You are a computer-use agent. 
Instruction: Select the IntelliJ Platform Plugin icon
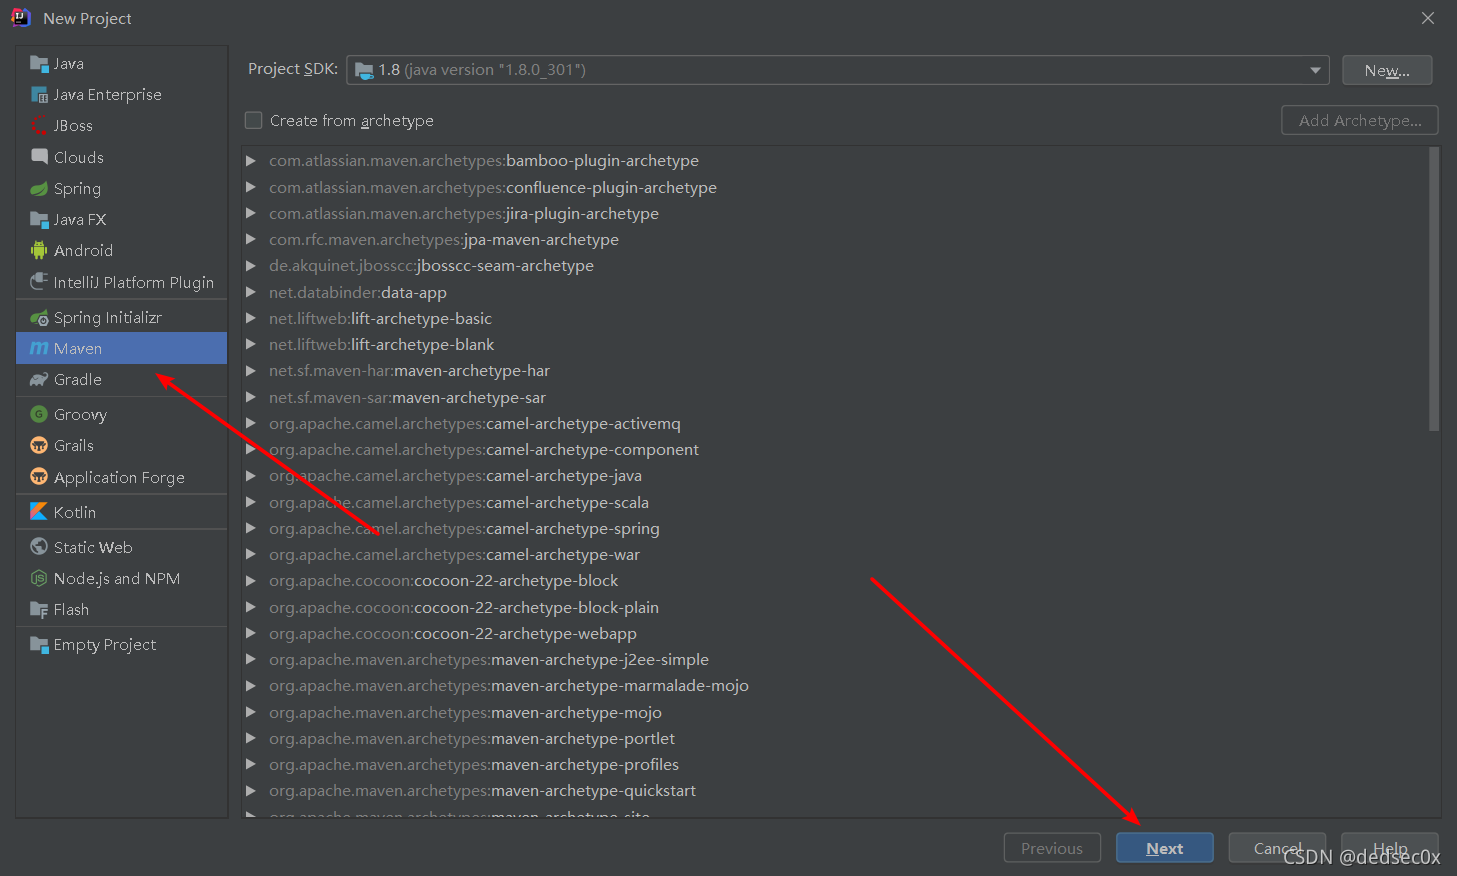click(39, 282)
